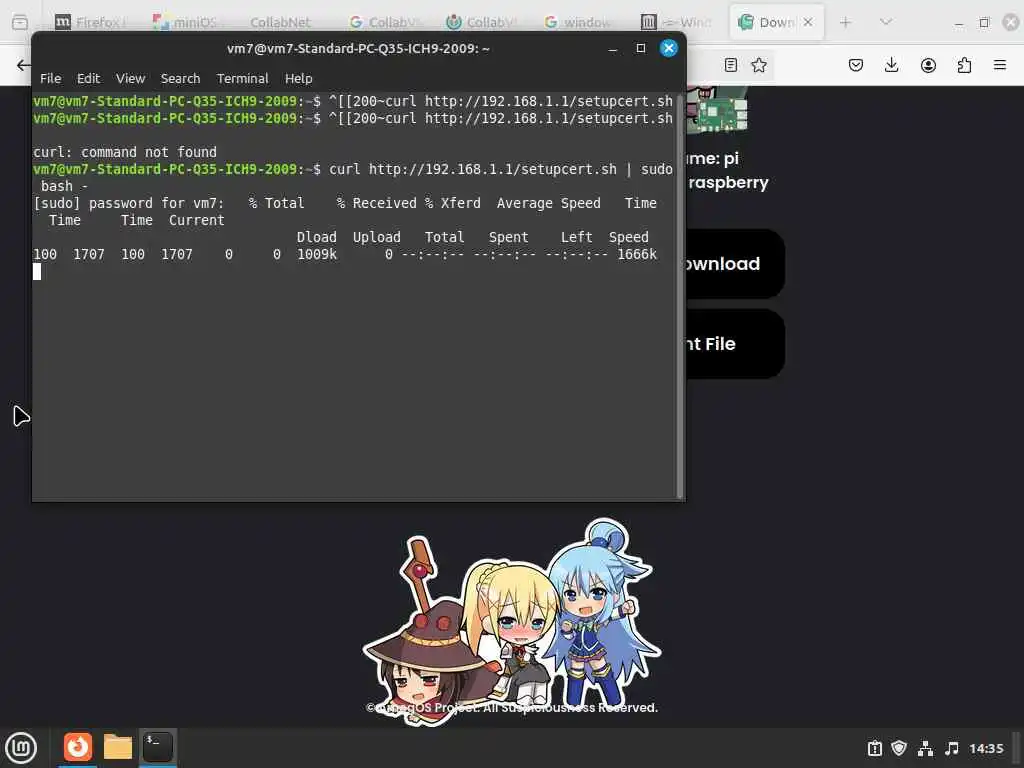Minimize the terminal window

(613, 48)
